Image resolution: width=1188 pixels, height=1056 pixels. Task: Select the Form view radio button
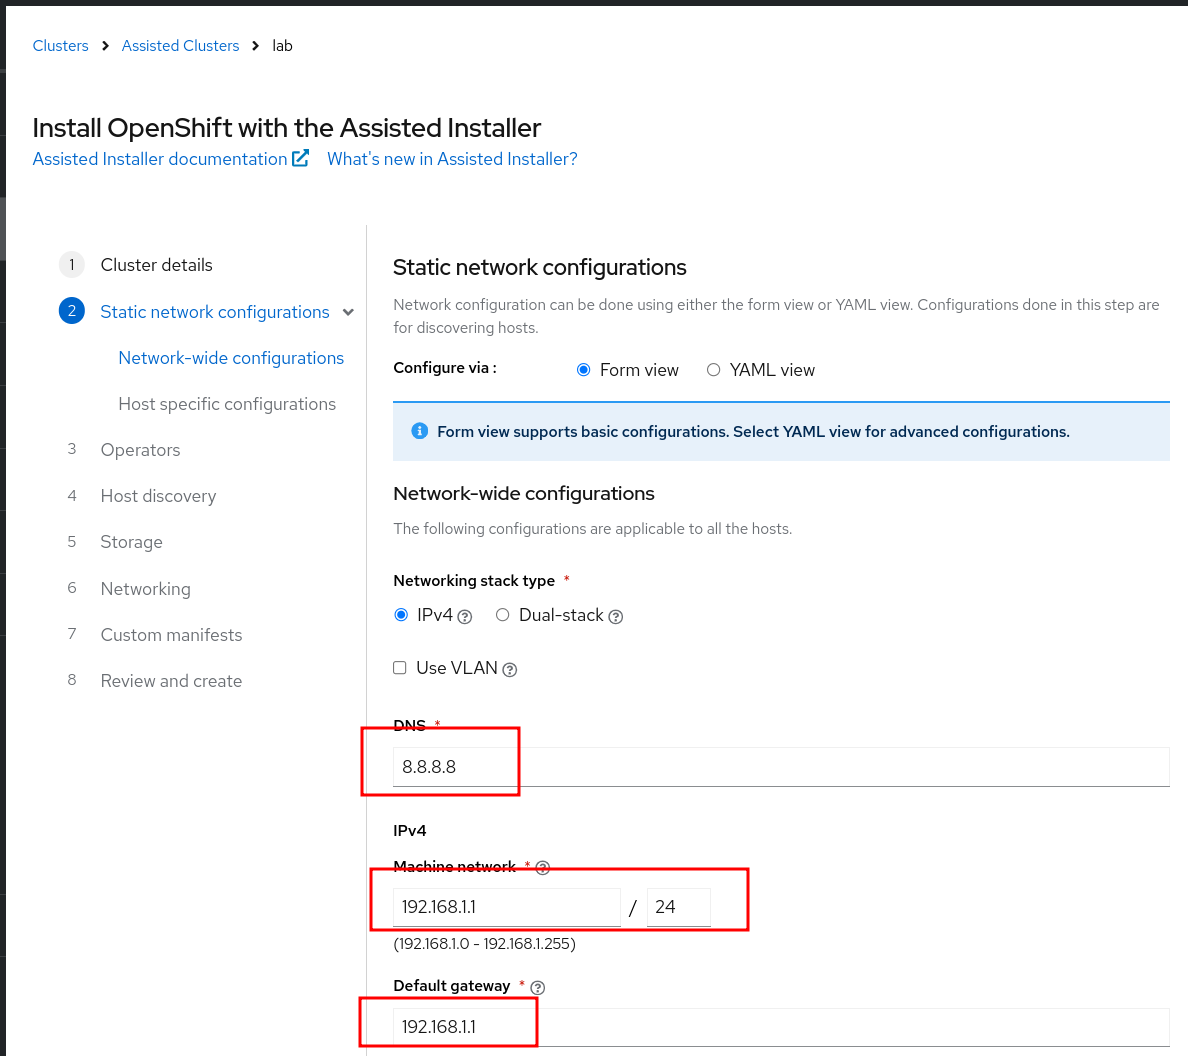583,370
